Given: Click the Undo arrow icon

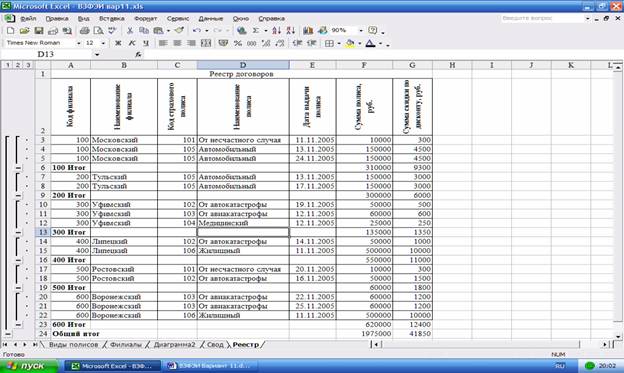Looking at the screenshot, I should (197, 31).
